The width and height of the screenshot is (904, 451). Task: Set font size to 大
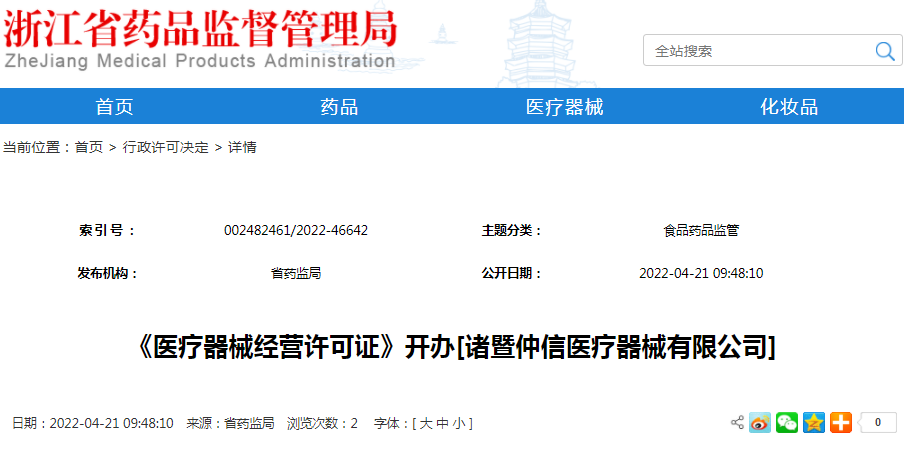pos(425,424)
